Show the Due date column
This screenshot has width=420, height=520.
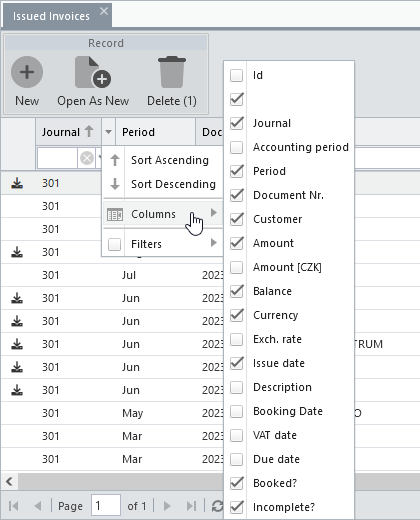(236, 459)
